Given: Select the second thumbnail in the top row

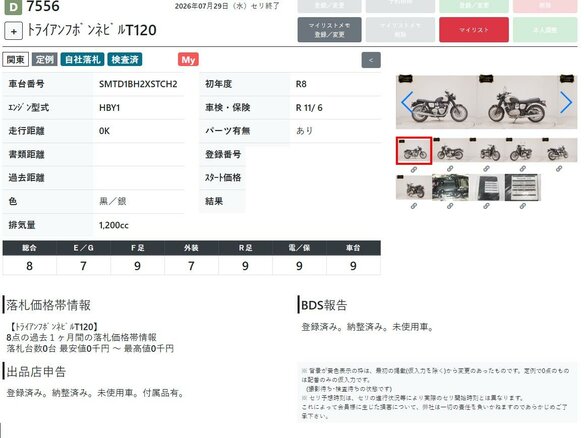Looking at the screenshot, I should (x=450, y=150).
